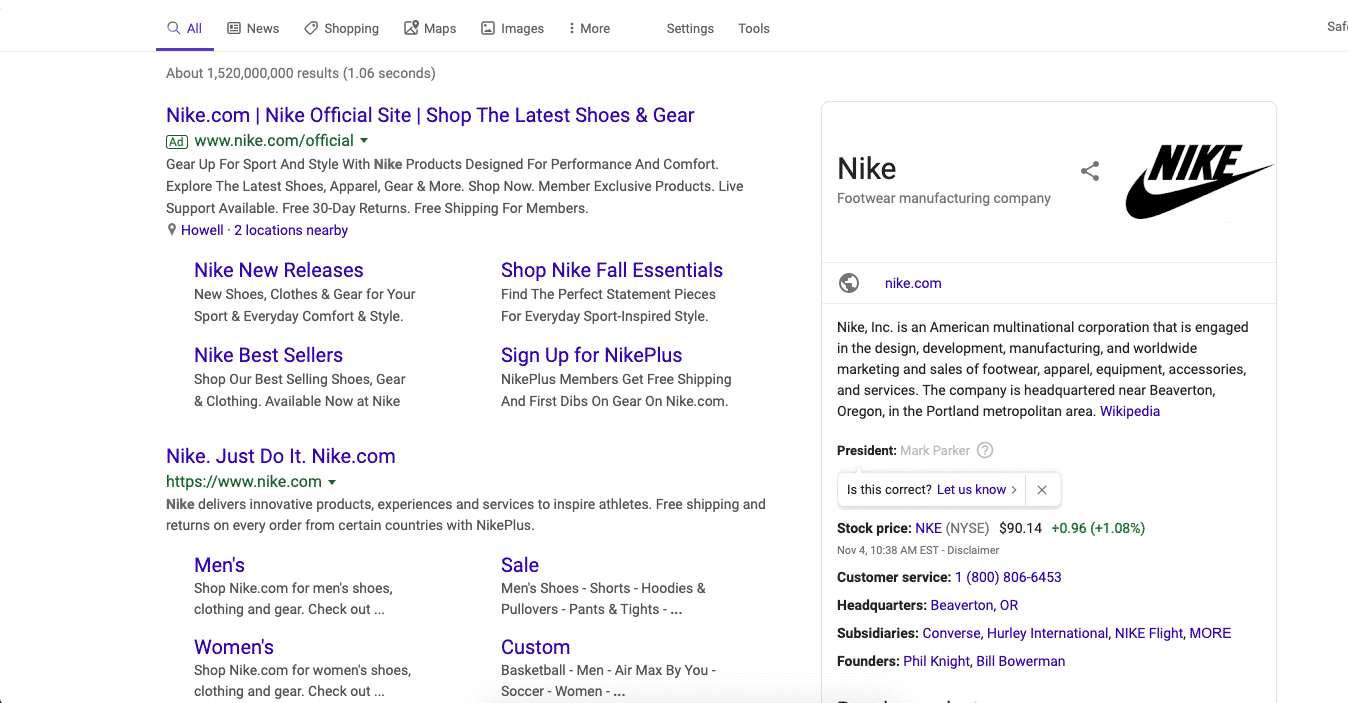The image size is (1348, 703).
Task: Click the Ad badge icon
Action: click(x=177, y=141)
